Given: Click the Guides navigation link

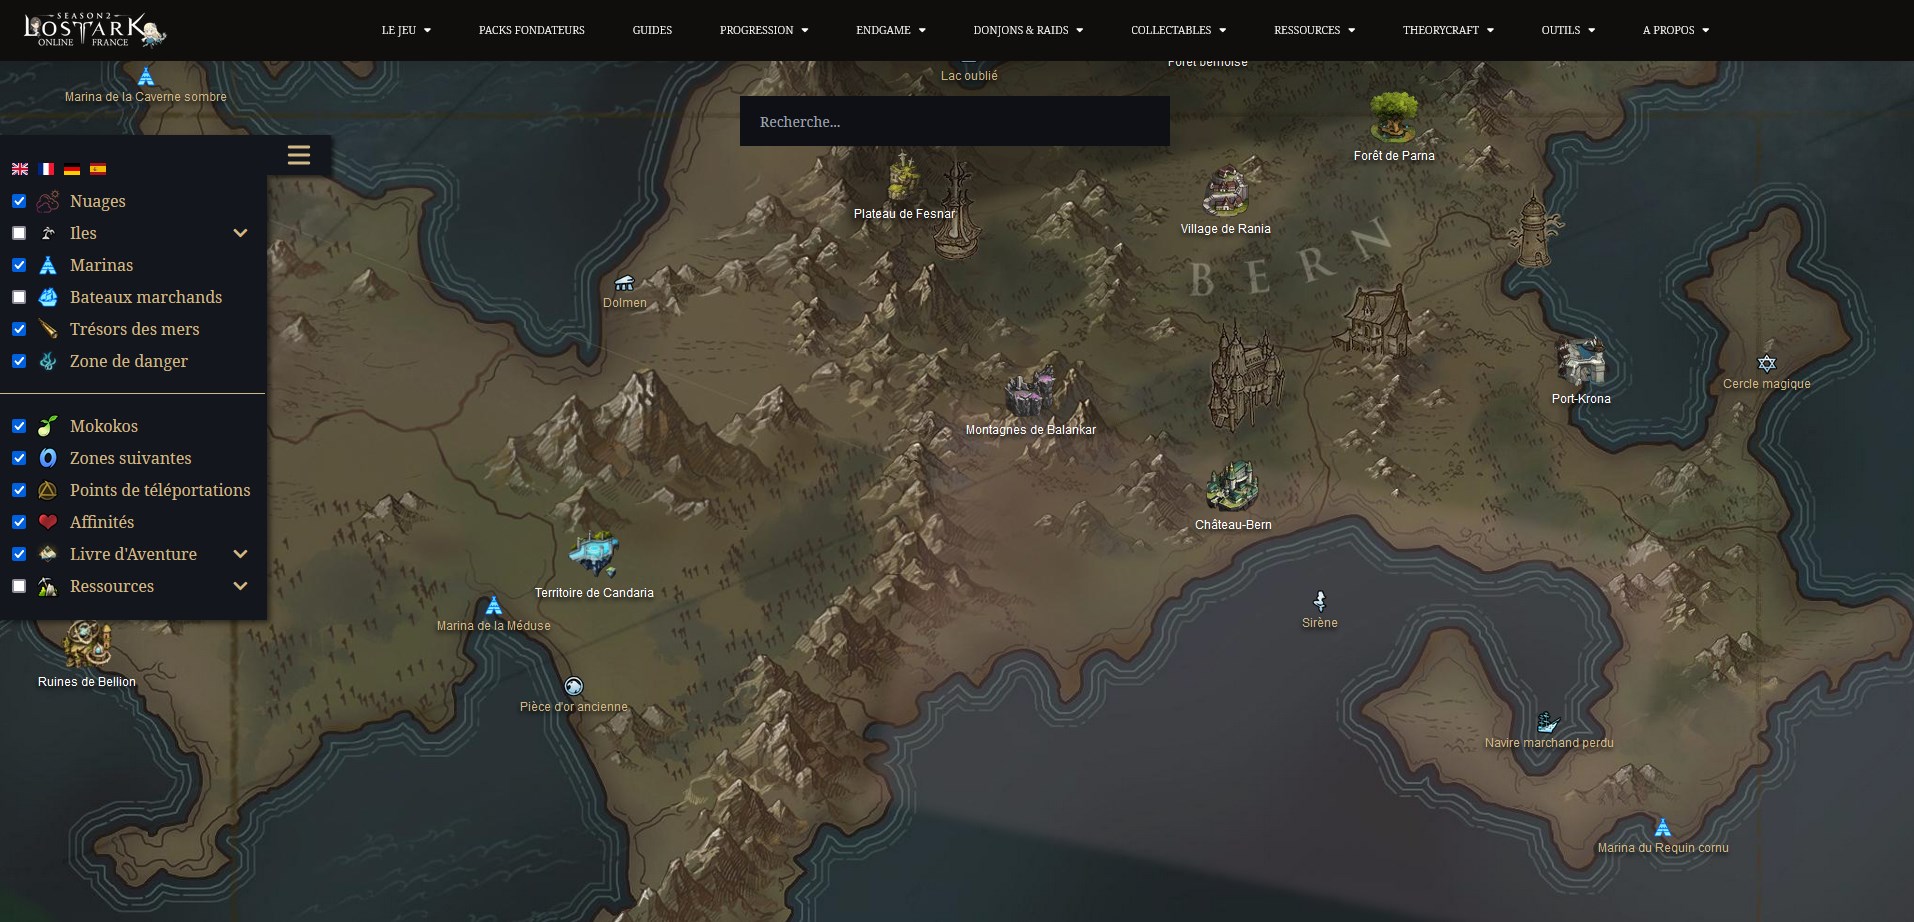Looking at the screenshot, I should coord(651,30).
